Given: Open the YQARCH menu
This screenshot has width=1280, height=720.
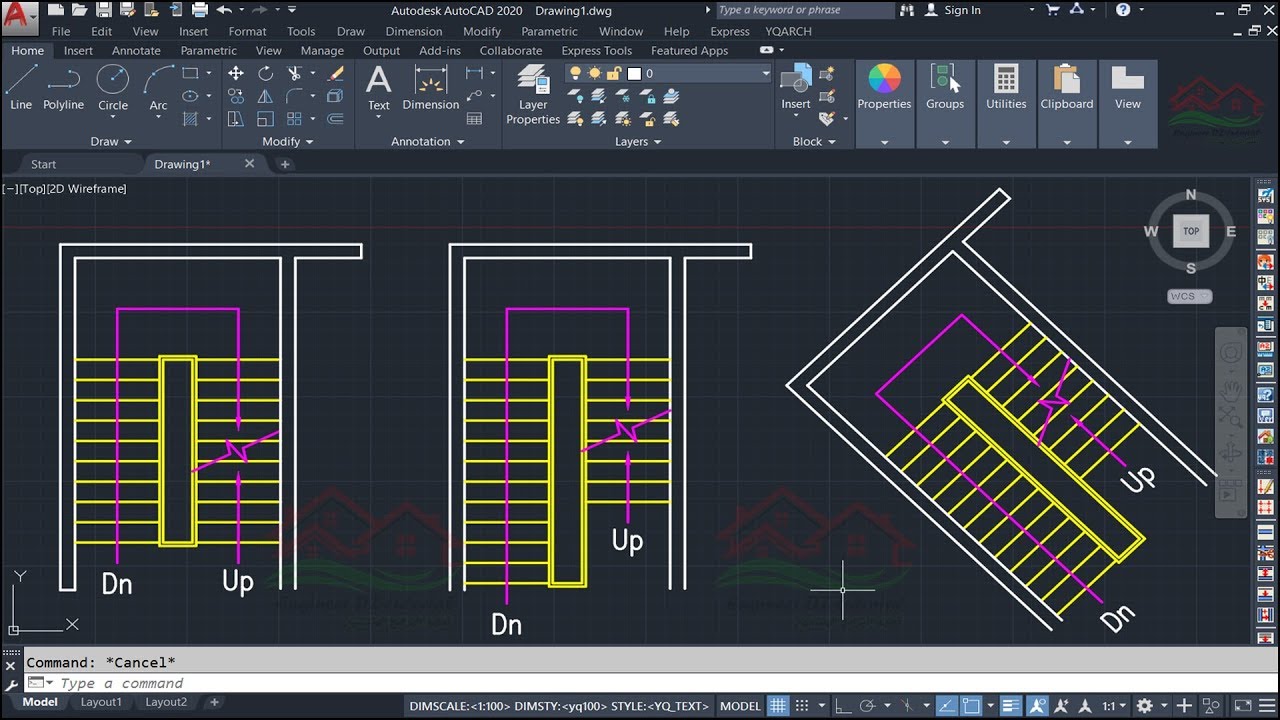Looking at the screenshot, I should click(x=789, y=32).
